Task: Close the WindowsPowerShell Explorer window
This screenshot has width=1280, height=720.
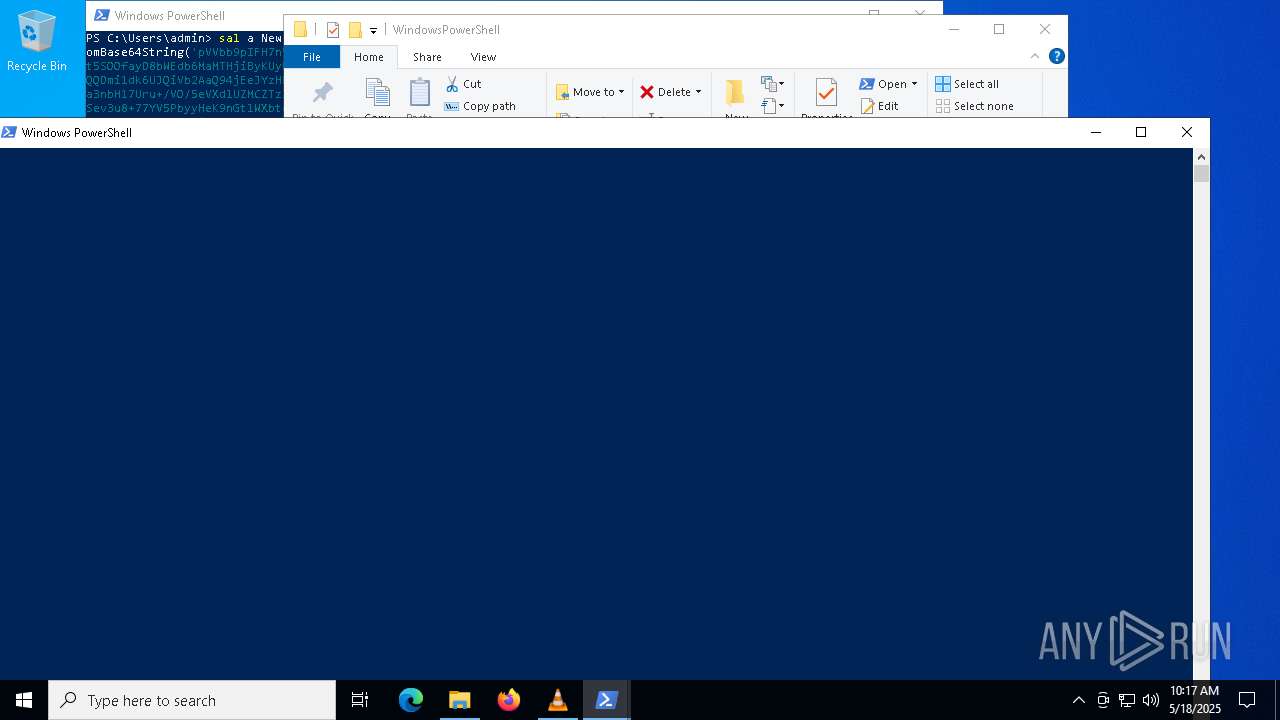Action: [1045, 29]
